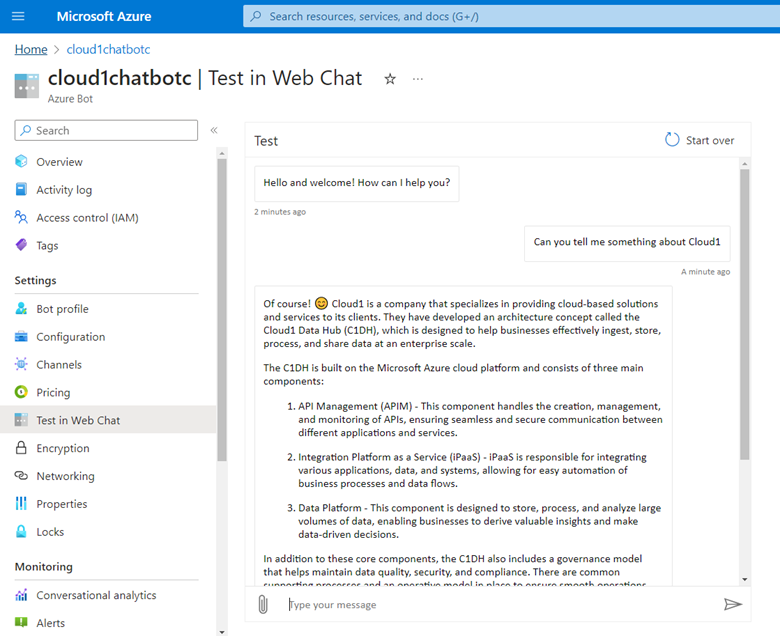Focus the global Azure search field
This screenshot has height=636, width=780.
pyautogui.click(x=511, y=16)
